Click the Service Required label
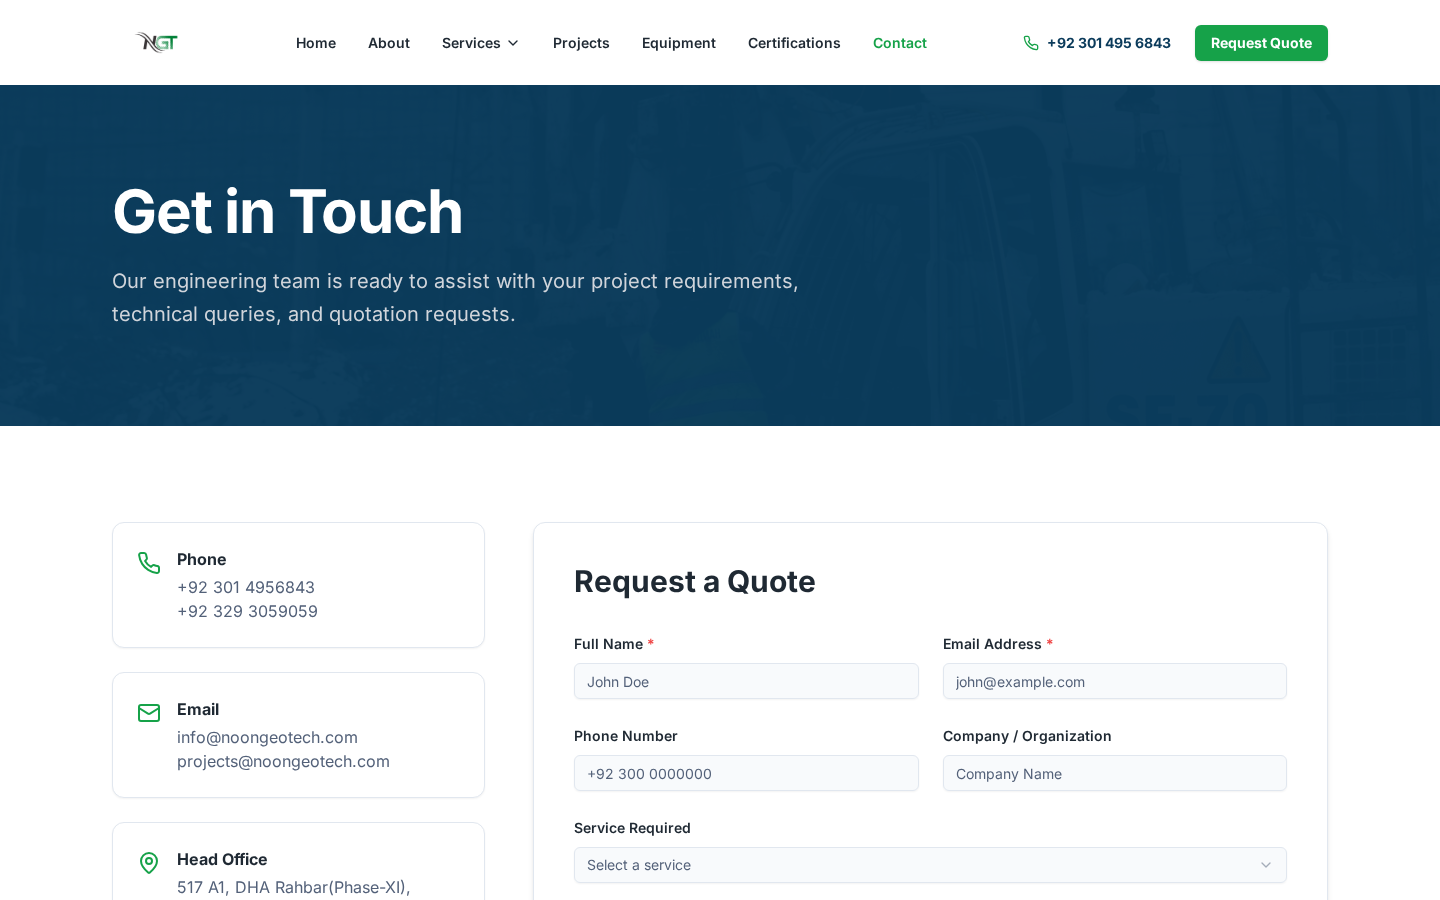The image size is (1440, 900). [632, 828]
